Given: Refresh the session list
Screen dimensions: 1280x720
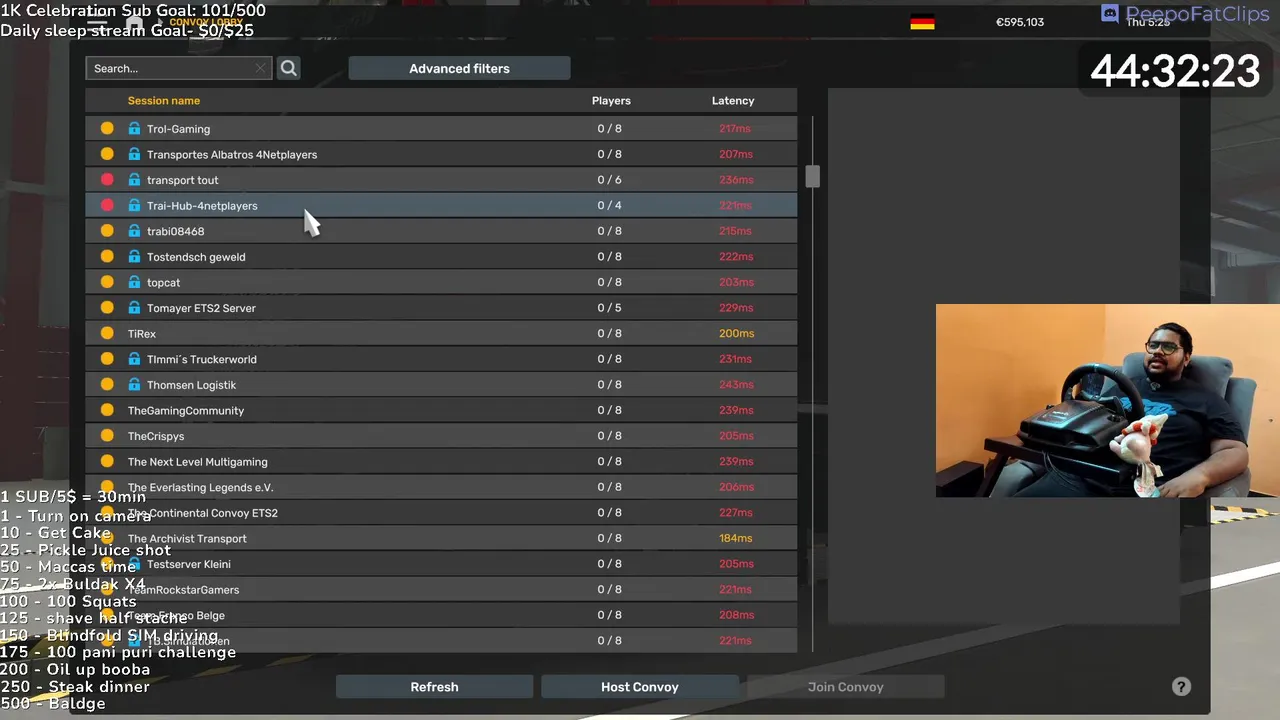Looking at the screenshot, I should [x=434, y=687].
